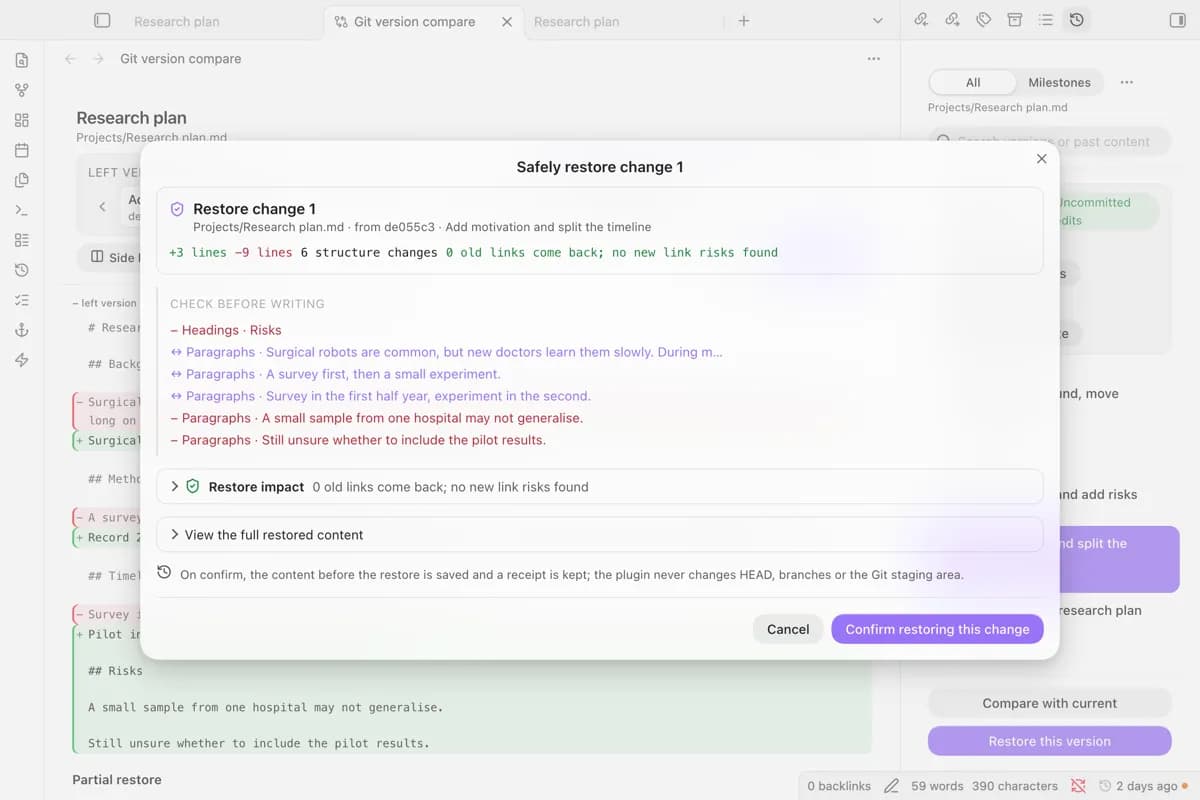Open the canvas grid icon in ribbon
The height and width of the screenshot is (800, 1200).
point(22,120)
